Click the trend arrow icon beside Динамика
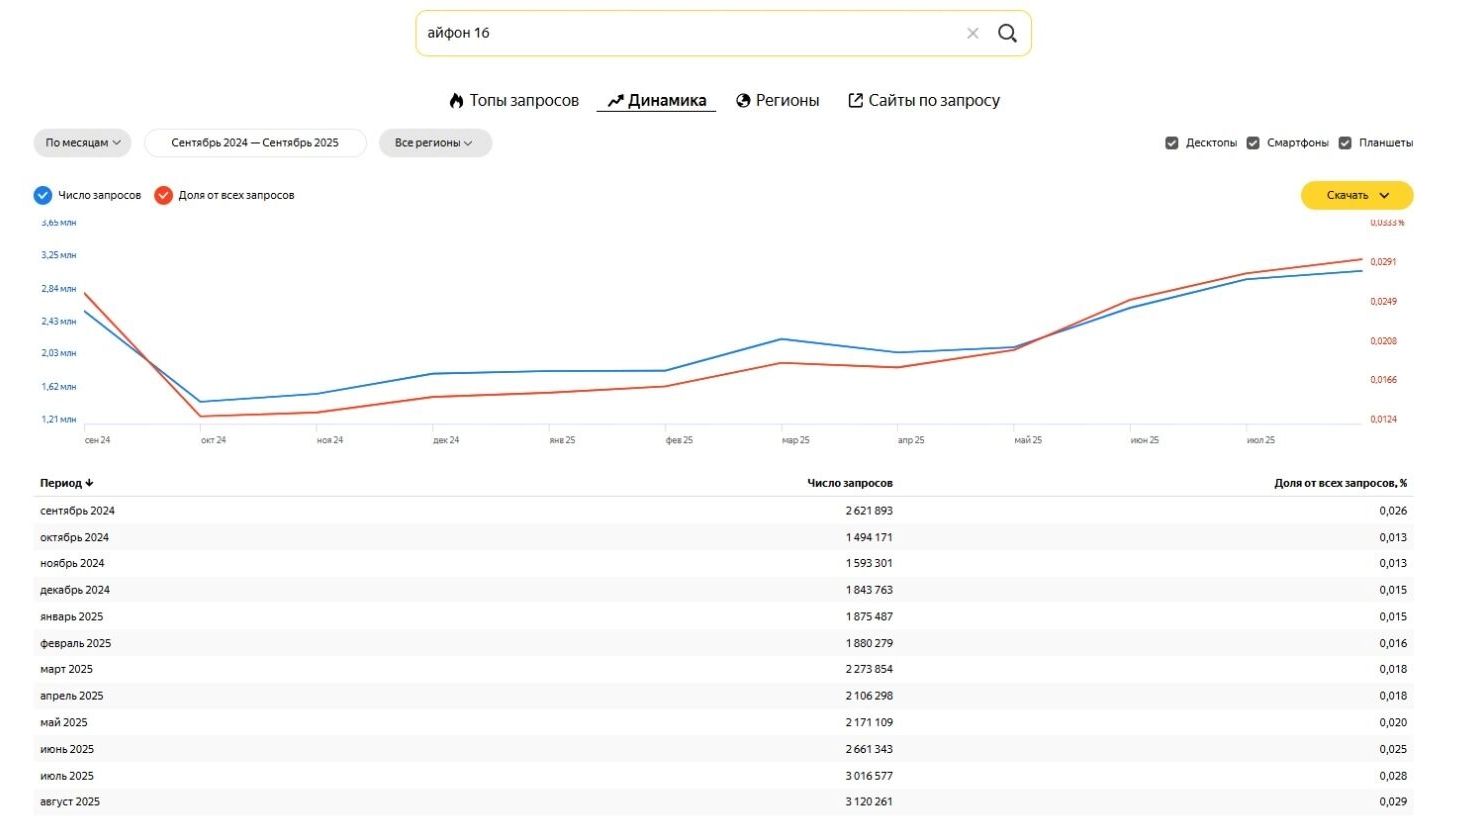1462x826 pixels. click(615, 101)
